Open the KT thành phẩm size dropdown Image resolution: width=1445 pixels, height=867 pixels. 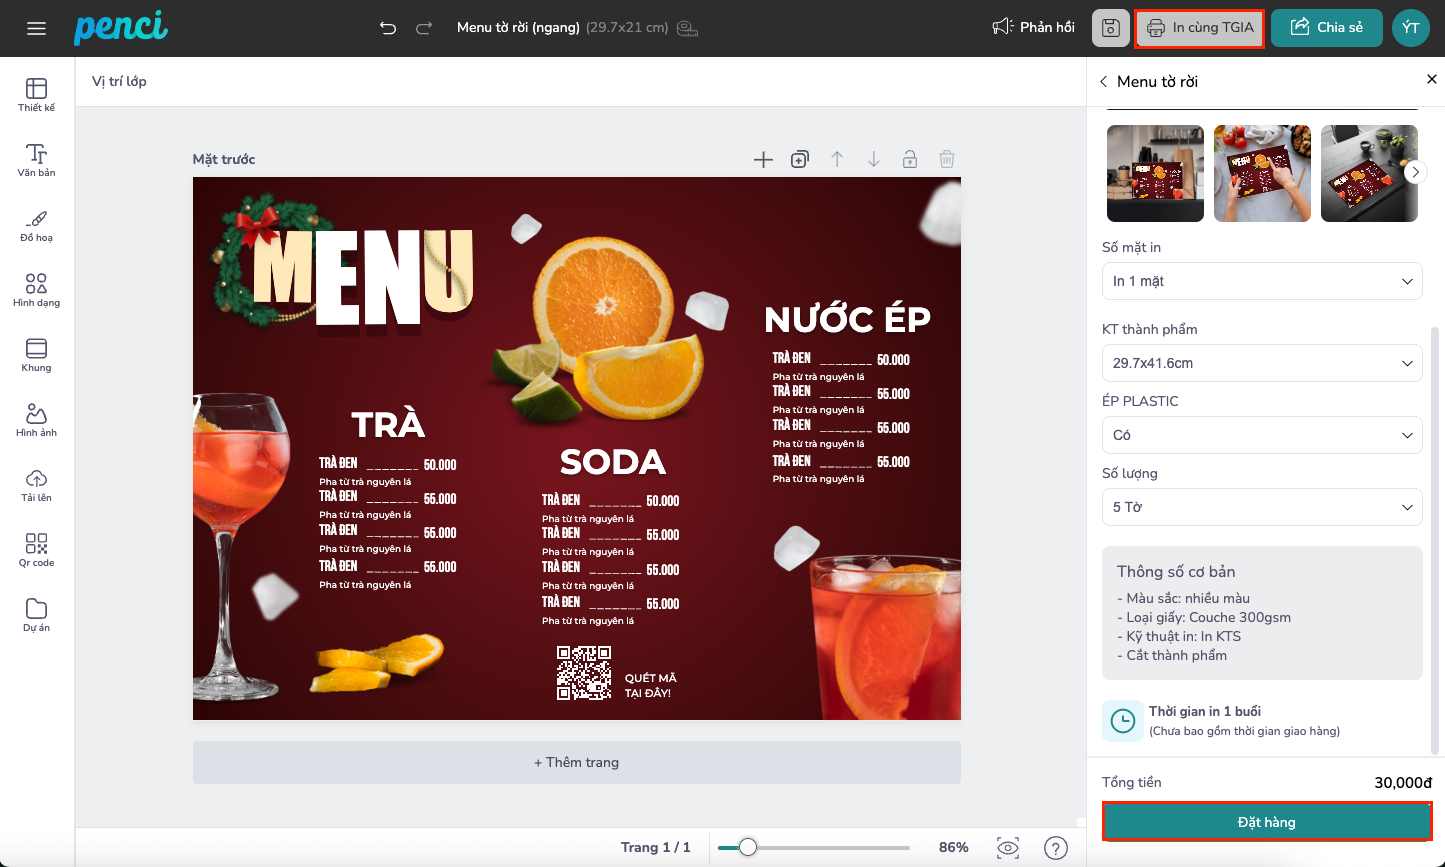click(1262, 363)
